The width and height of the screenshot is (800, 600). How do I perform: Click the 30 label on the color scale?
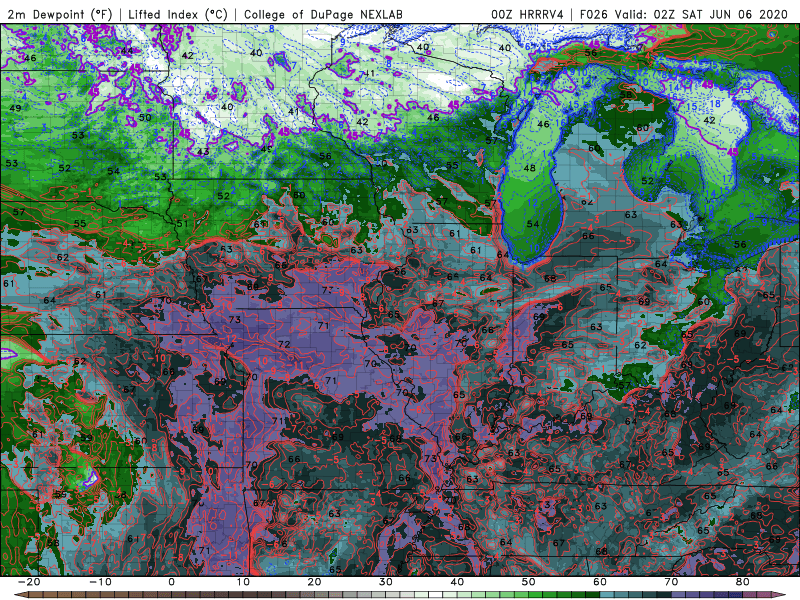386,582
